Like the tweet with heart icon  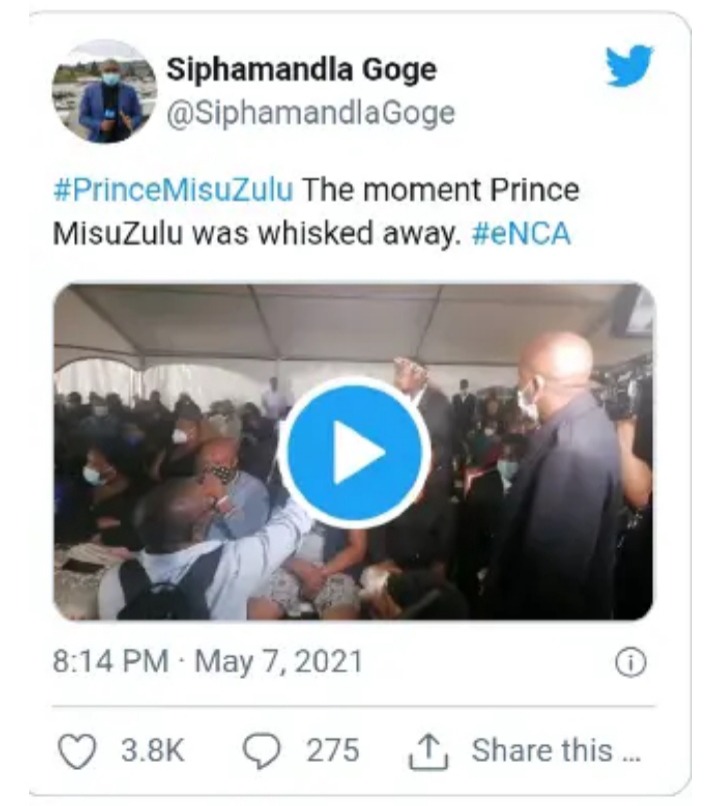pyautogui.click(x=77, y=751)
